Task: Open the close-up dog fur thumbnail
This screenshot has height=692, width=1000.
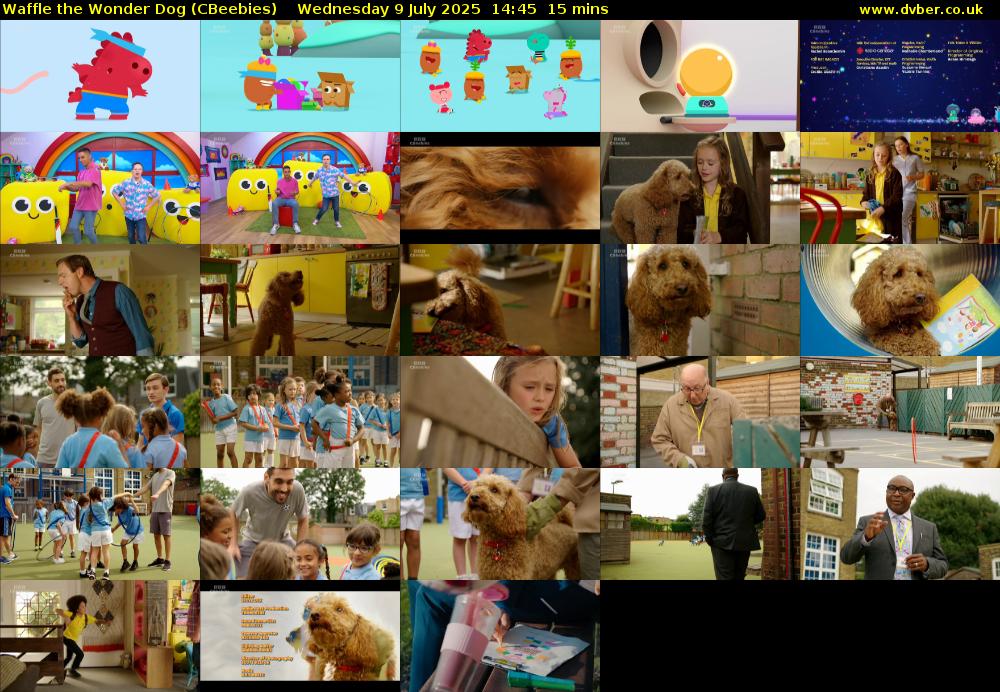Action: (x=500, y=188)
